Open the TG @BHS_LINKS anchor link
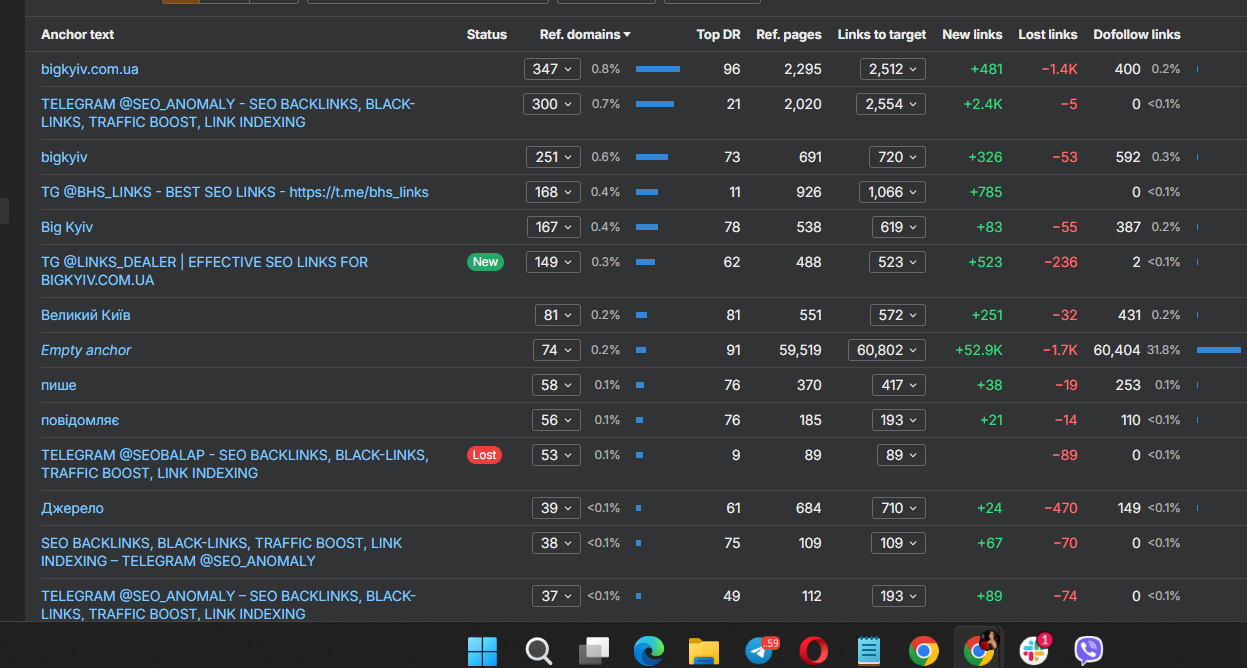Image resolution: width=1247 pixels, height=668 pixels. point(235,192)
